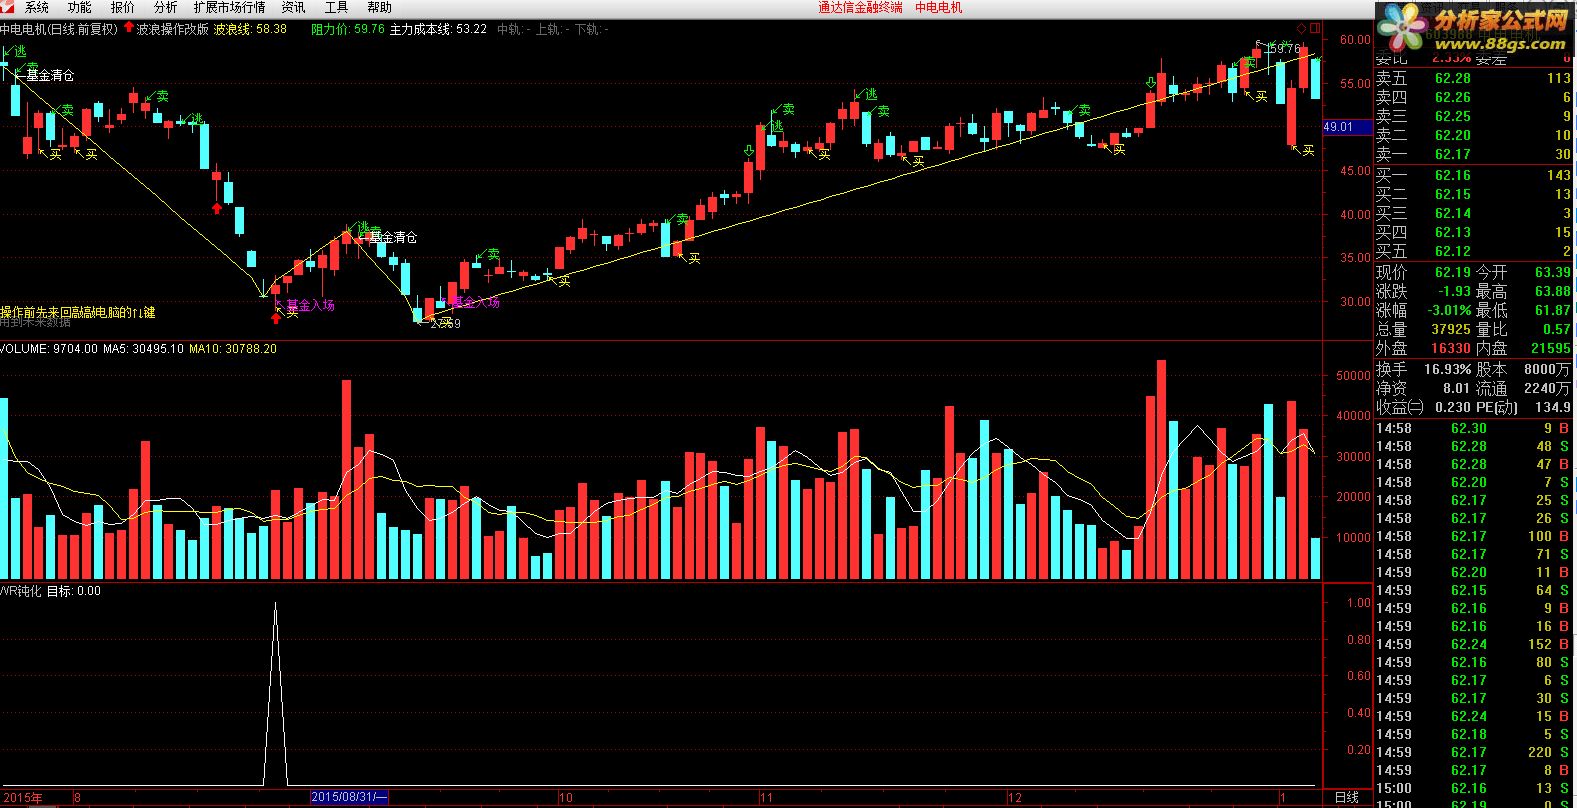Click the 14:58 tick trade with volume 100
The height and width of the screenshot is (808, 1577).
[x=1474, y=536]
